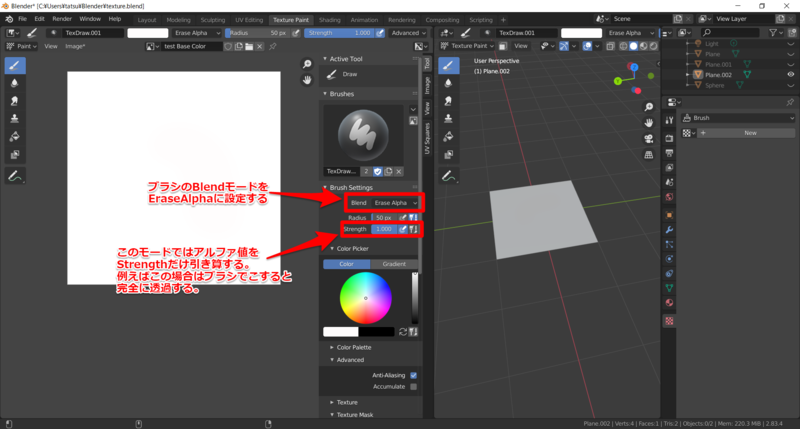The image size is (800, 429).
Task: Switch to the UV Editing workspace tab
Action: click(249, 20)
